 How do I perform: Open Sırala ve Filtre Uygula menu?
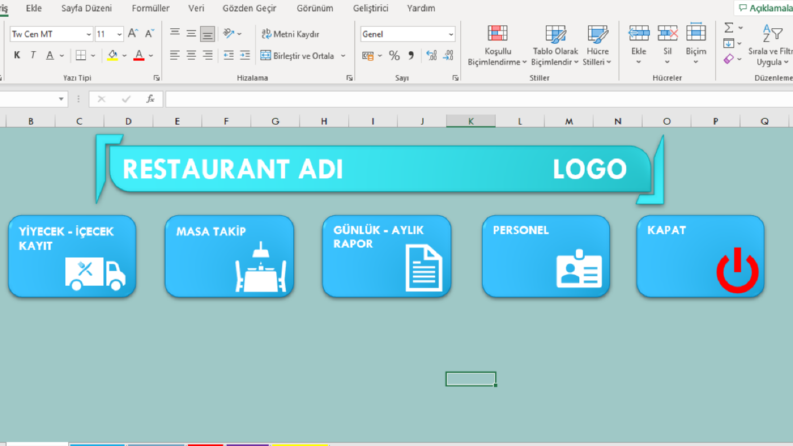point(772,45)
